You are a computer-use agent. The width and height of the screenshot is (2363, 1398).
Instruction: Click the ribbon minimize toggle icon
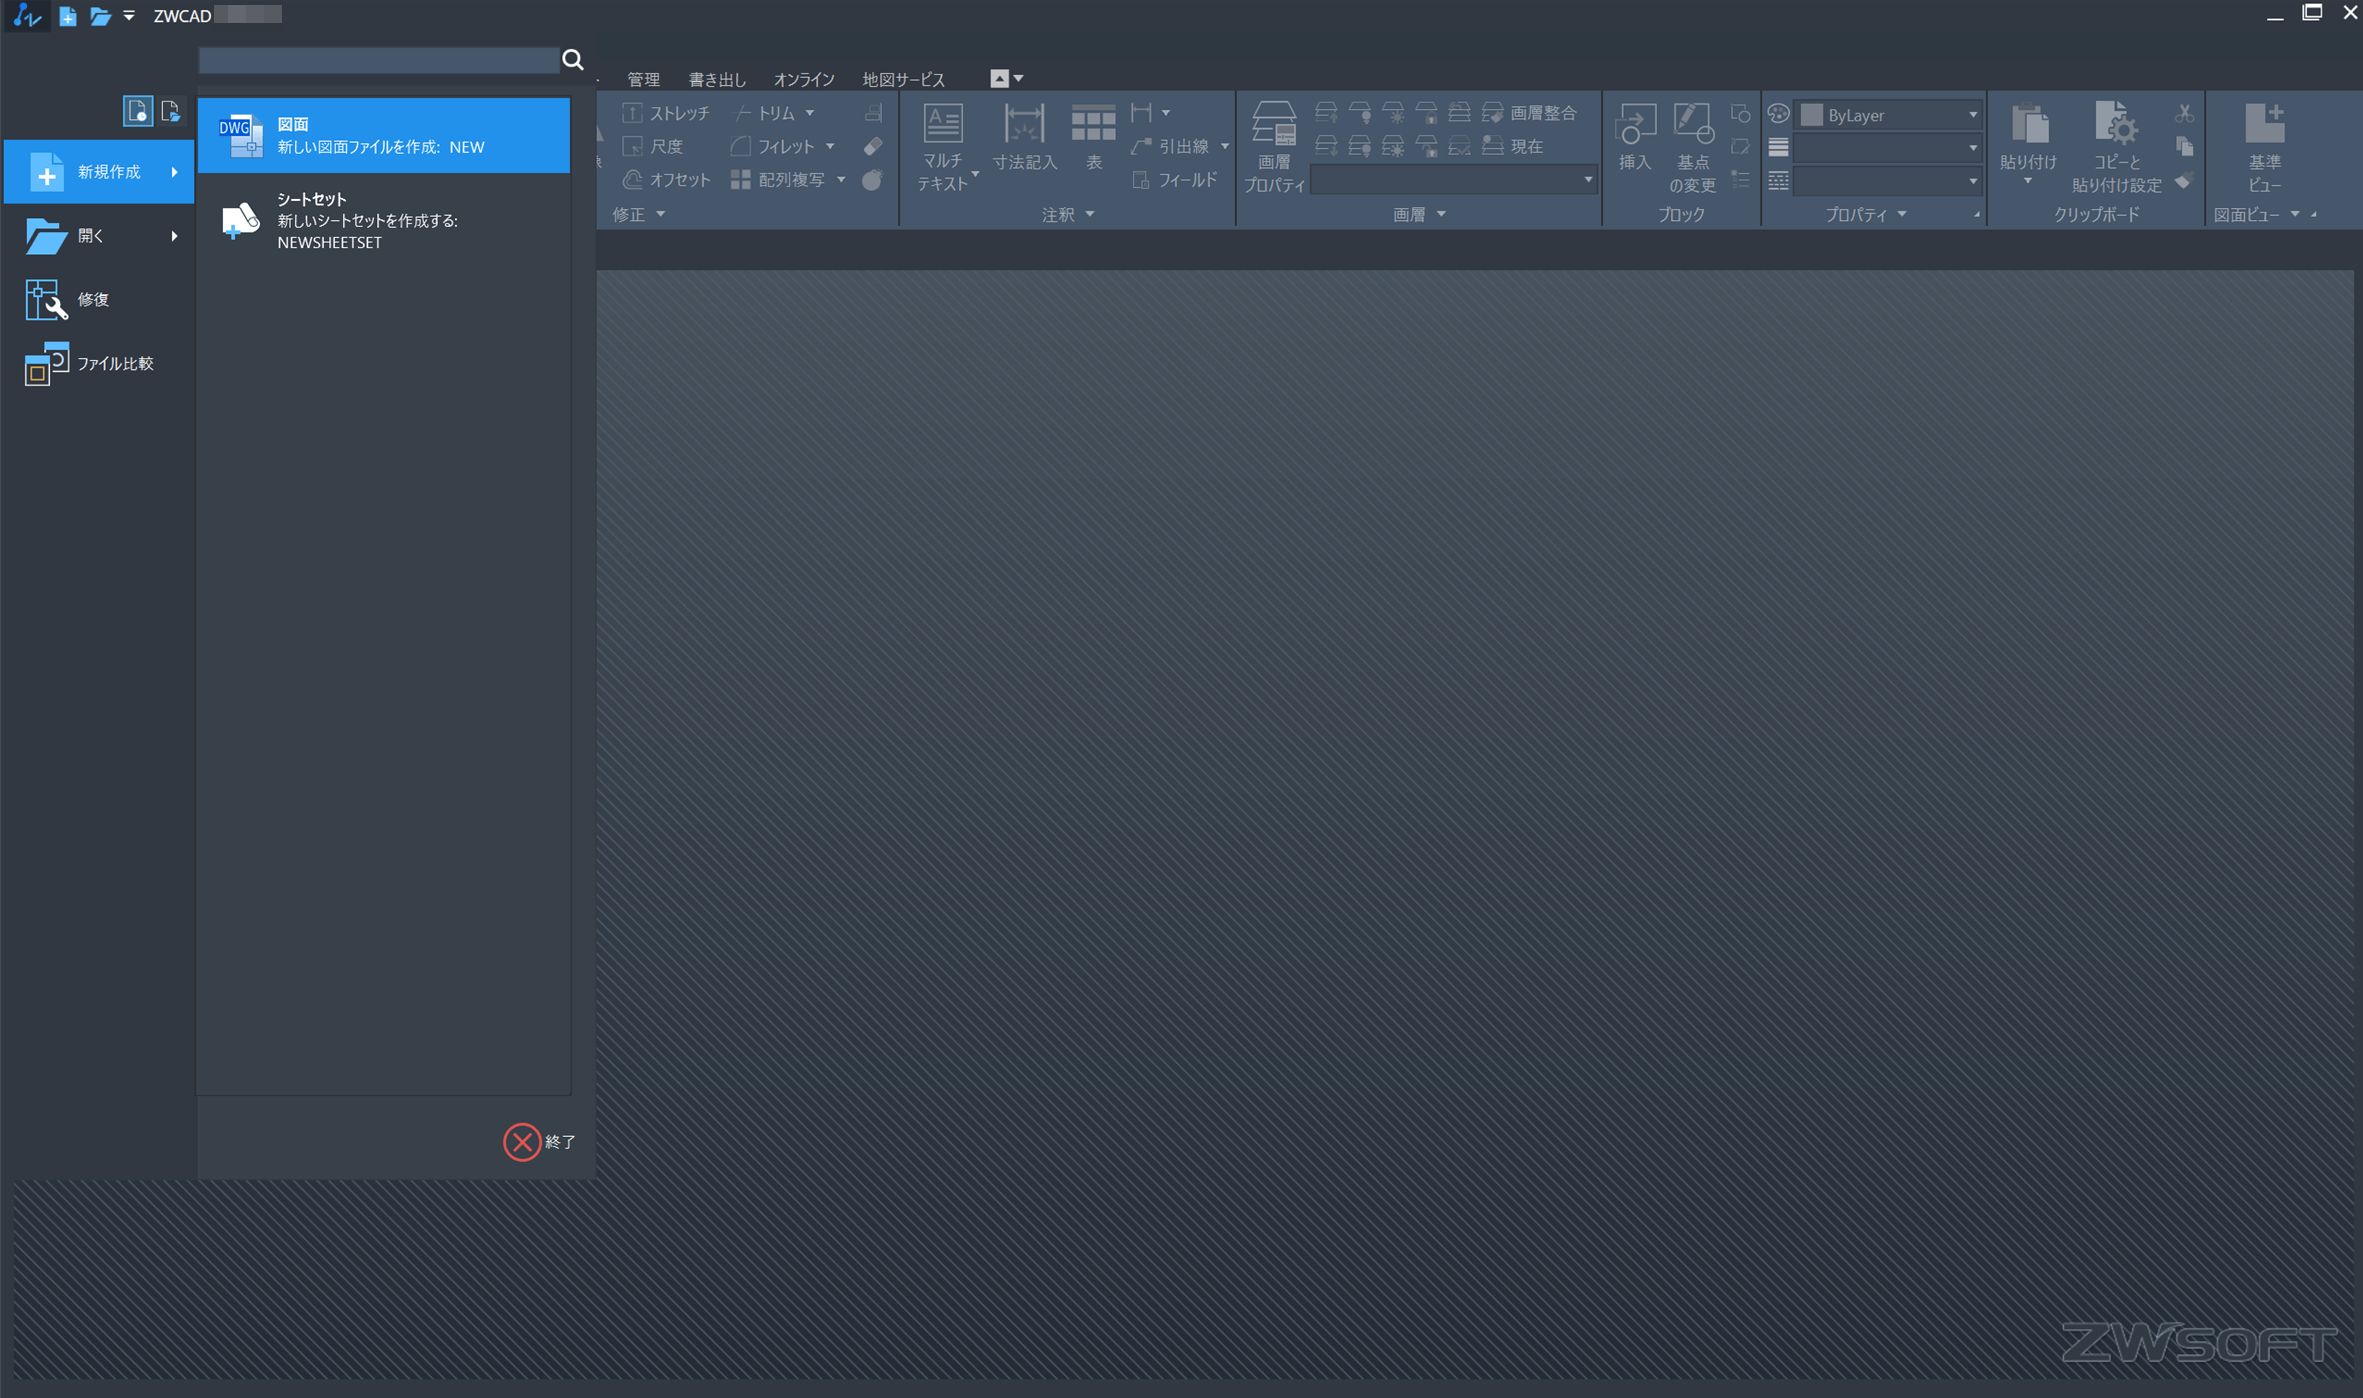999,78
